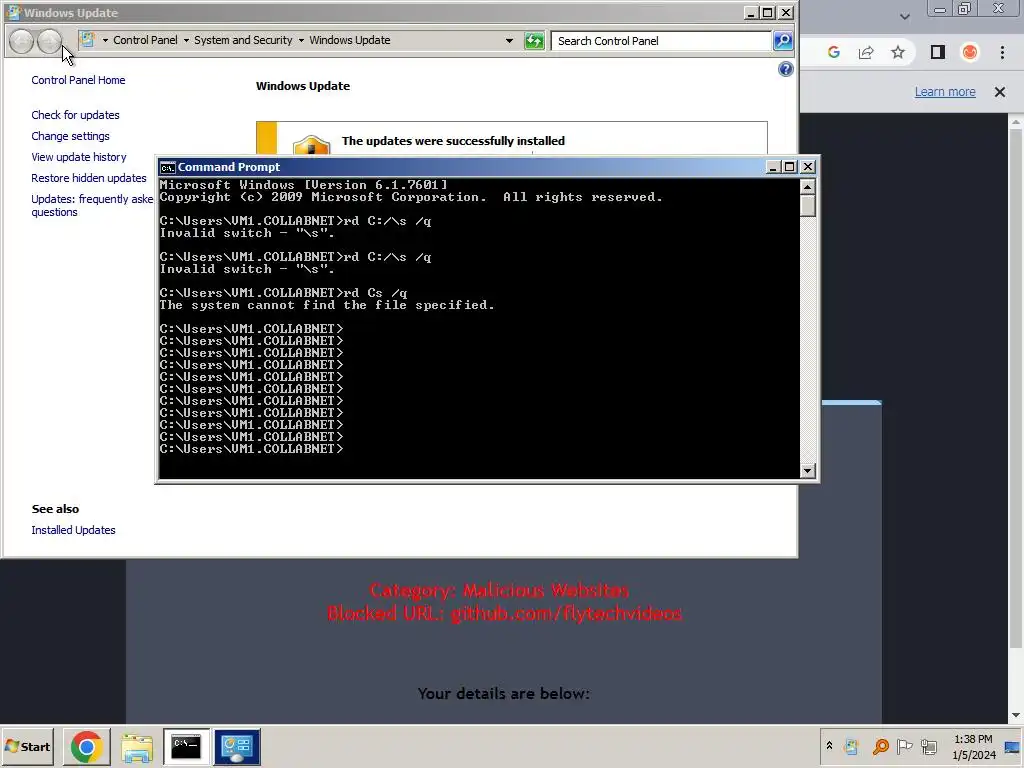Open View update history link
1024x768 pixels.
click(x=79, y=157)
